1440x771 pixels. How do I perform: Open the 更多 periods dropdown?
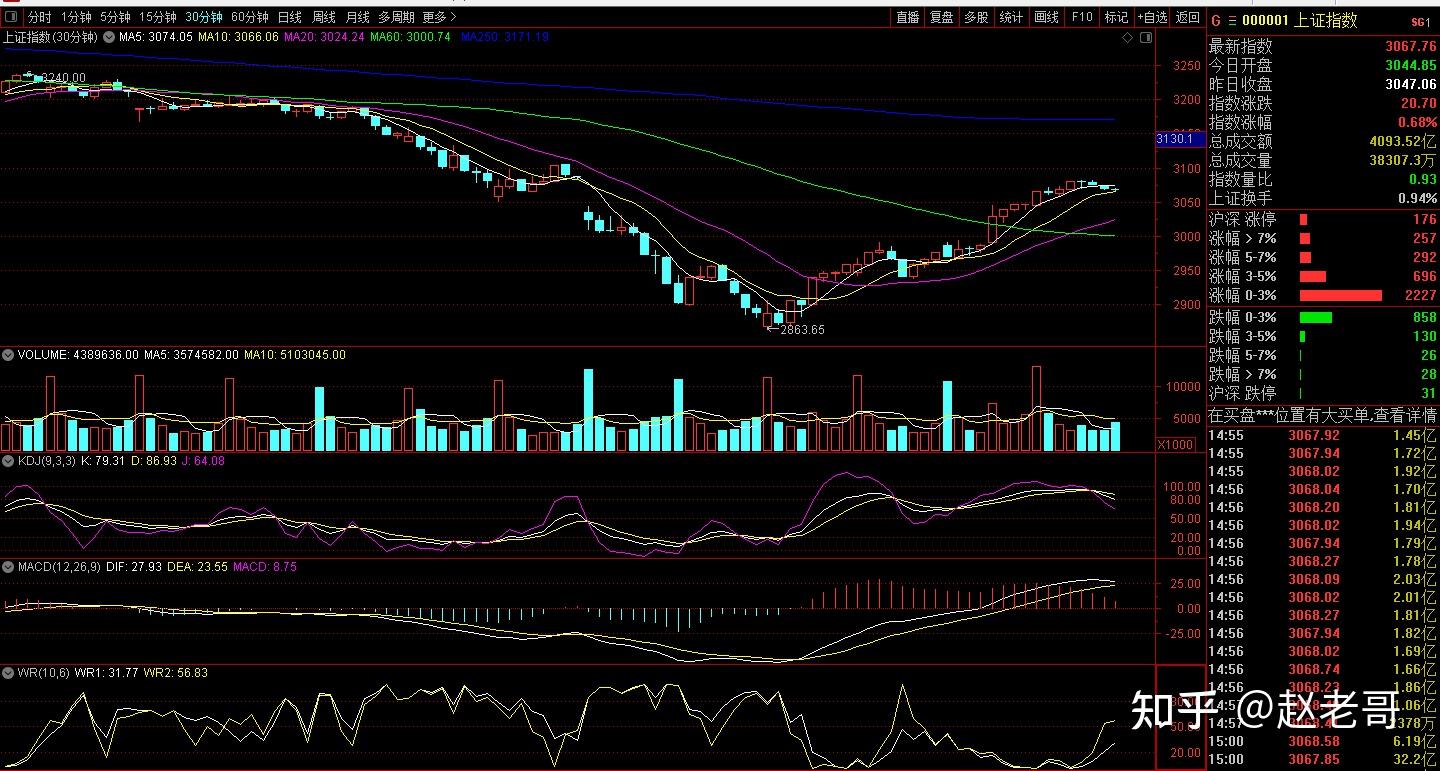click(x=439, y=17)
